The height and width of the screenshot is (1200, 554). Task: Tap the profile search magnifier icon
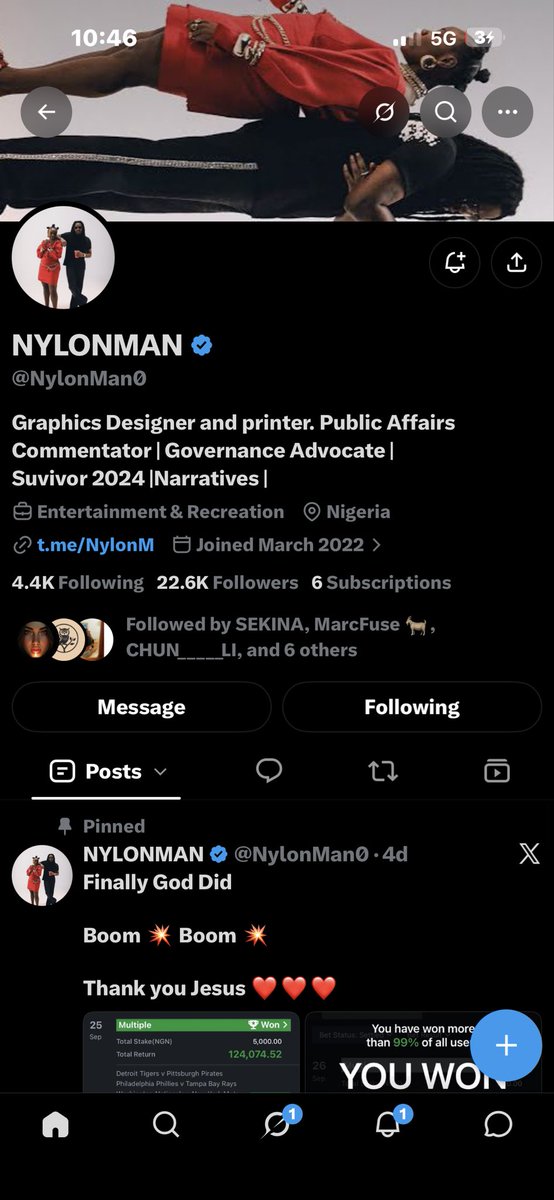coord(445,113)
